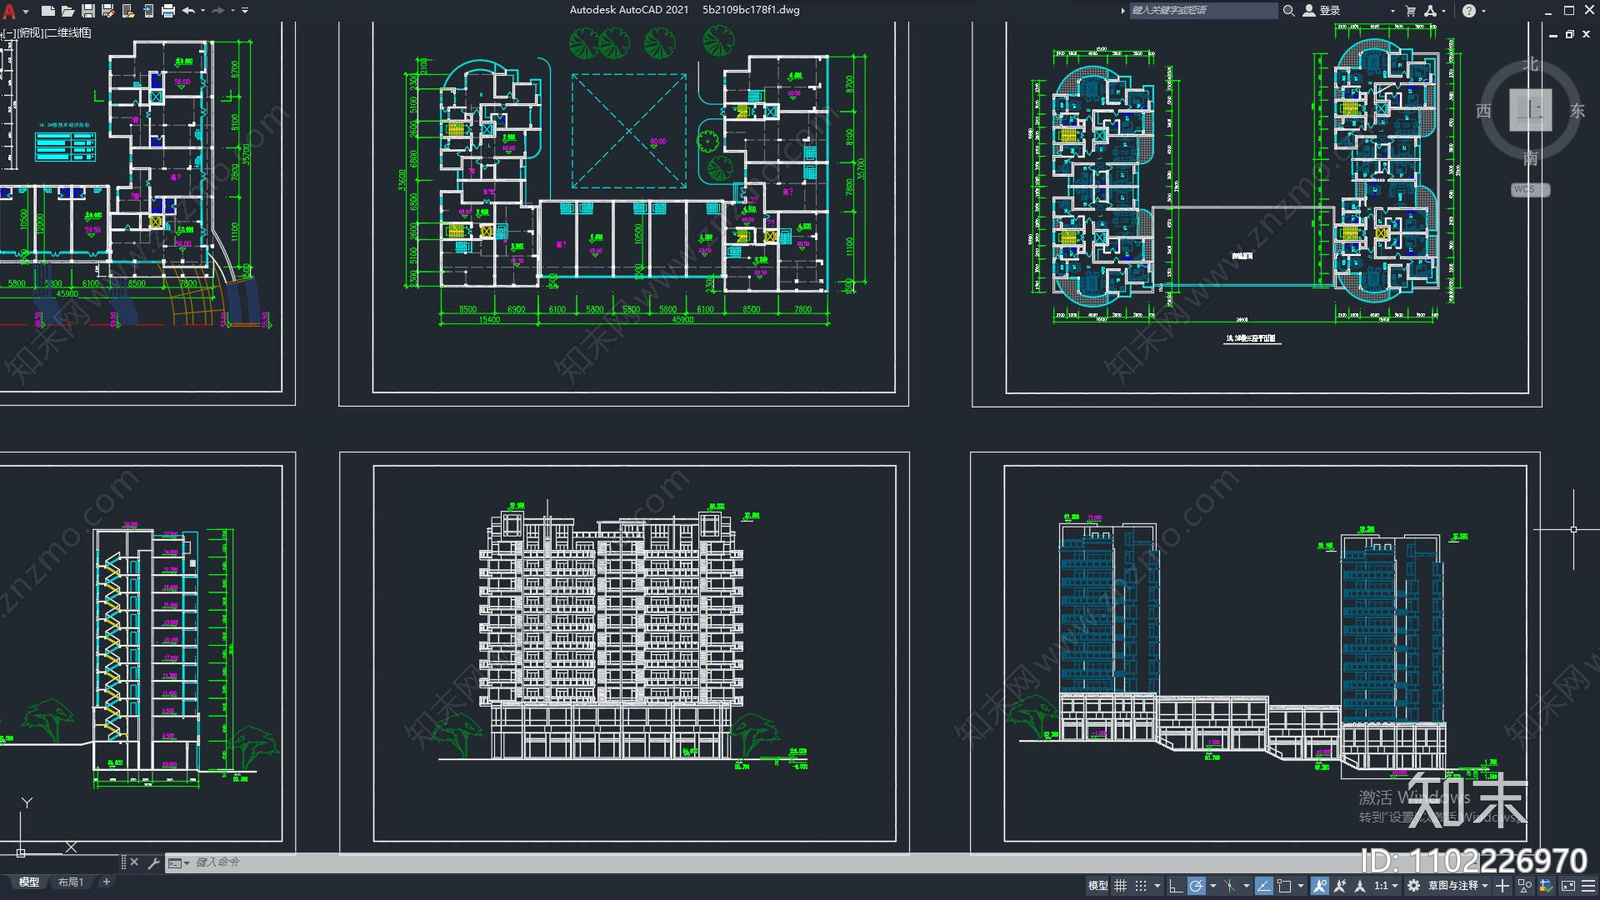Expand the Help dropdown arrow
Screen dimensions: 1600x900
[x=1484, y=11]
